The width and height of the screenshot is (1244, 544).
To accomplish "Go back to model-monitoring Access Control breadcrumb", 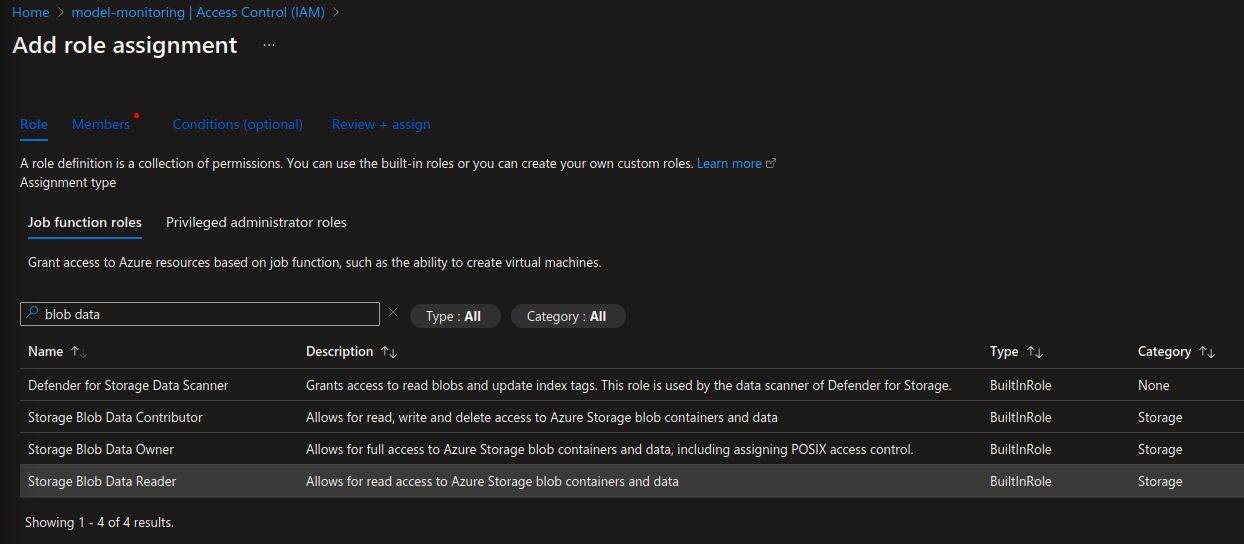I will 198,12.
